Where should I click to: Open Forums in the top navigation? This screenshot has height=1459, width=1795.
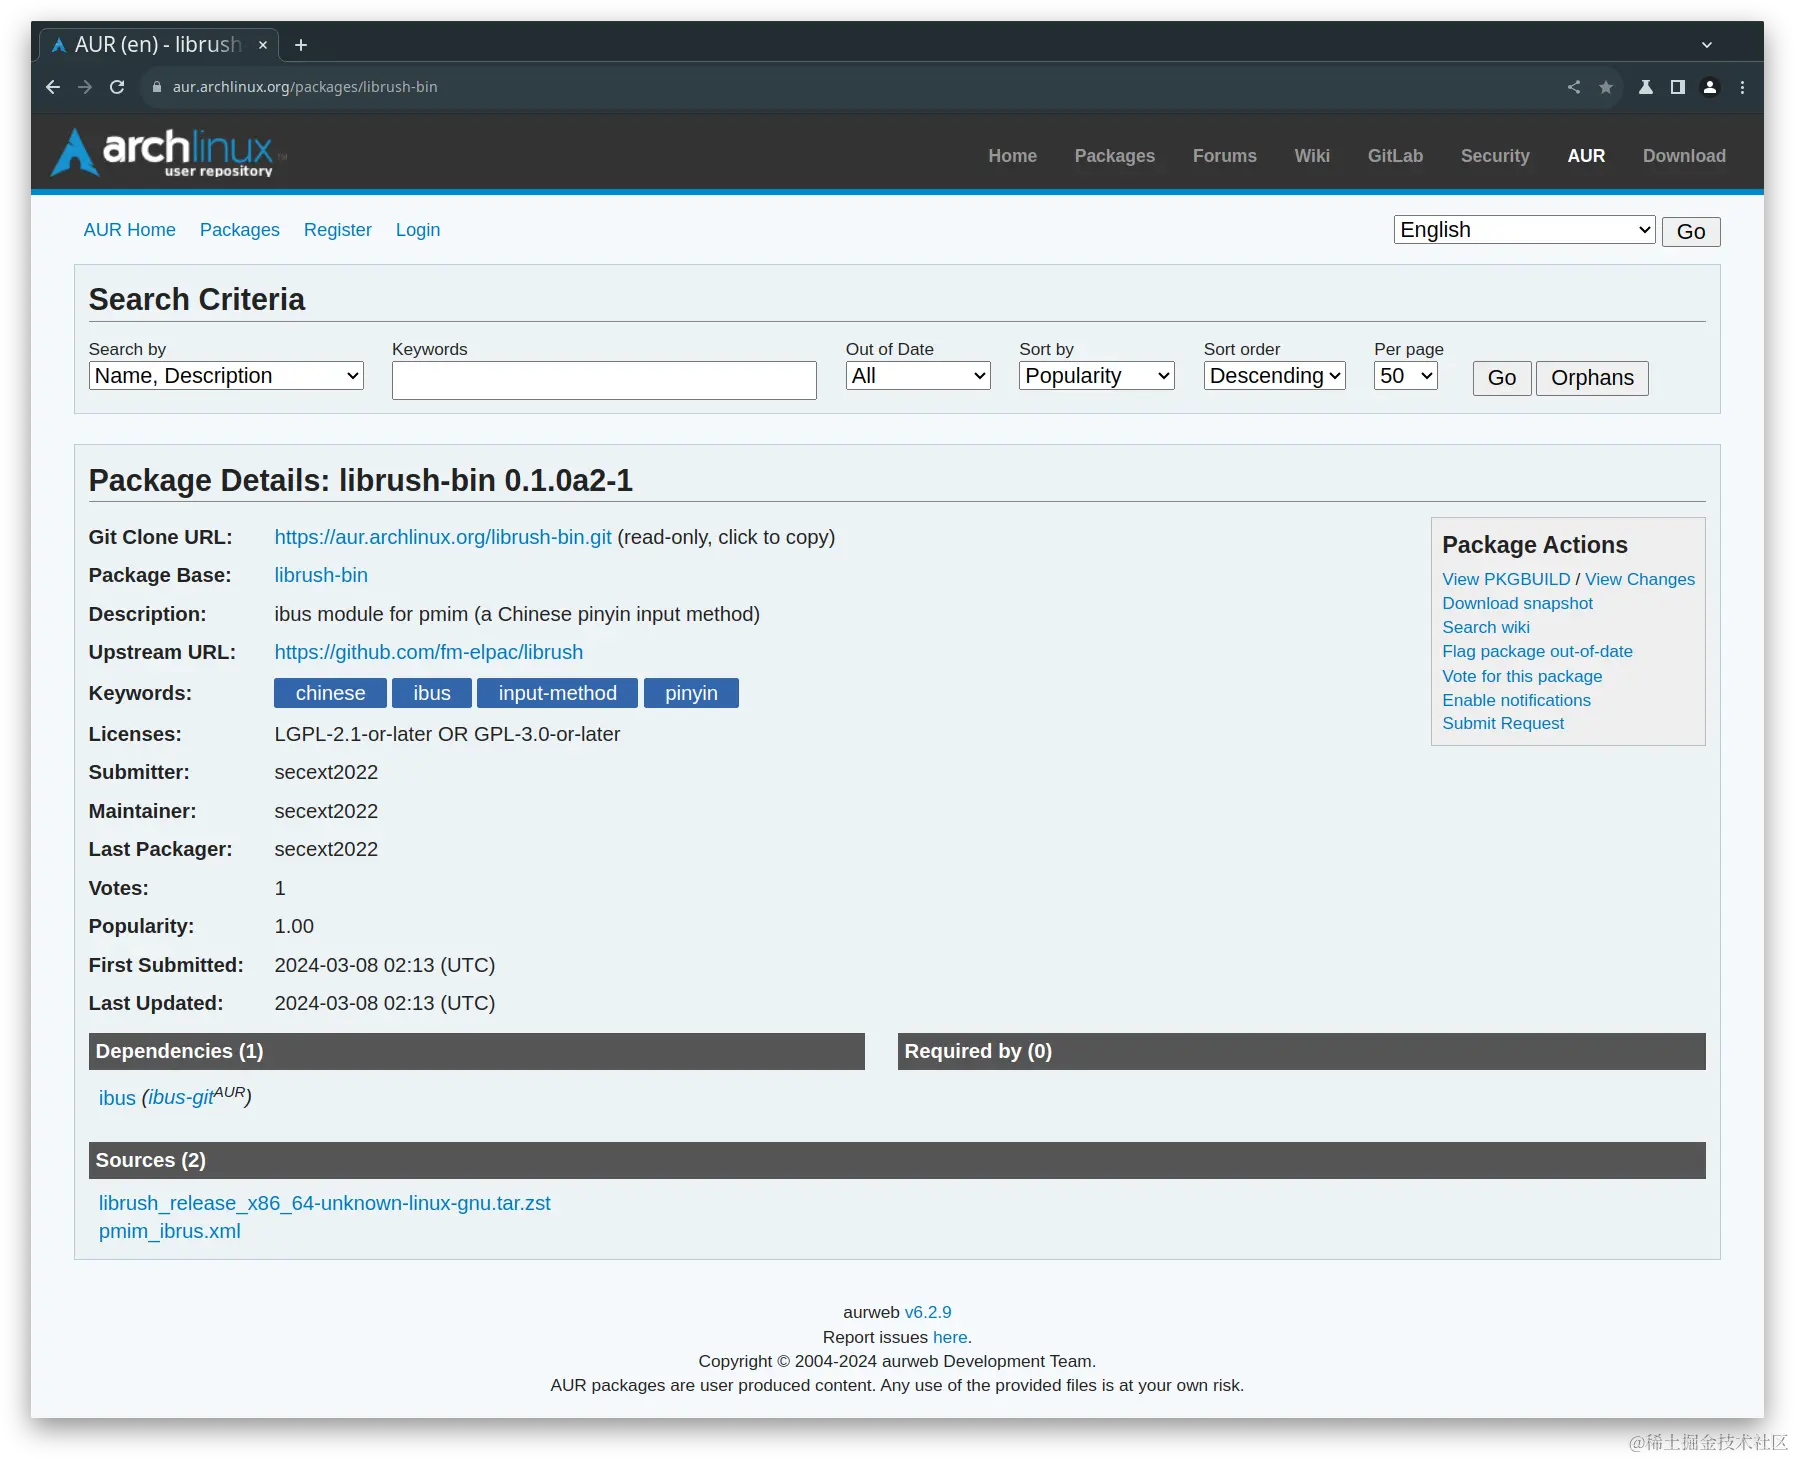tap(1224, 156)
